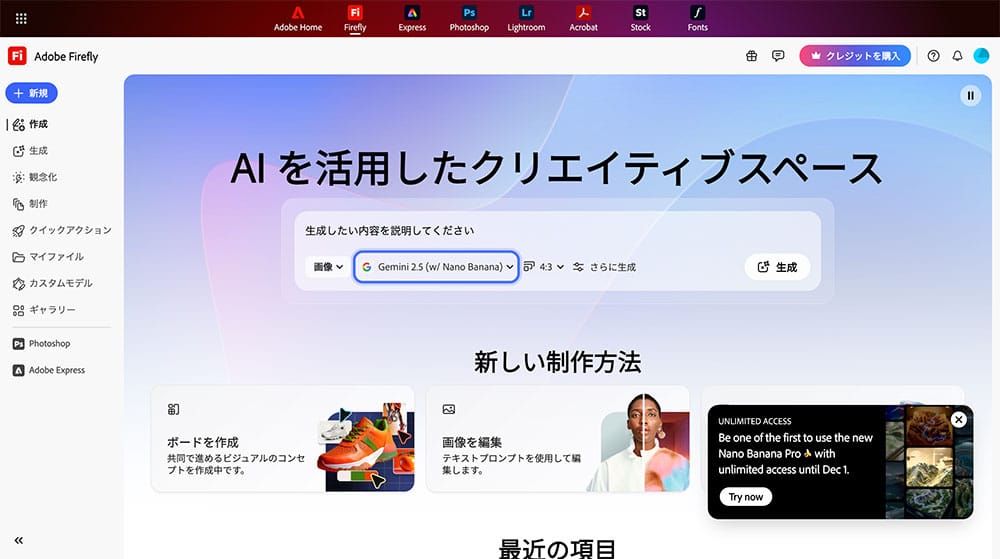Open Adobe Home from top bar
This screenshot has height=559, width=1000.
298,18
